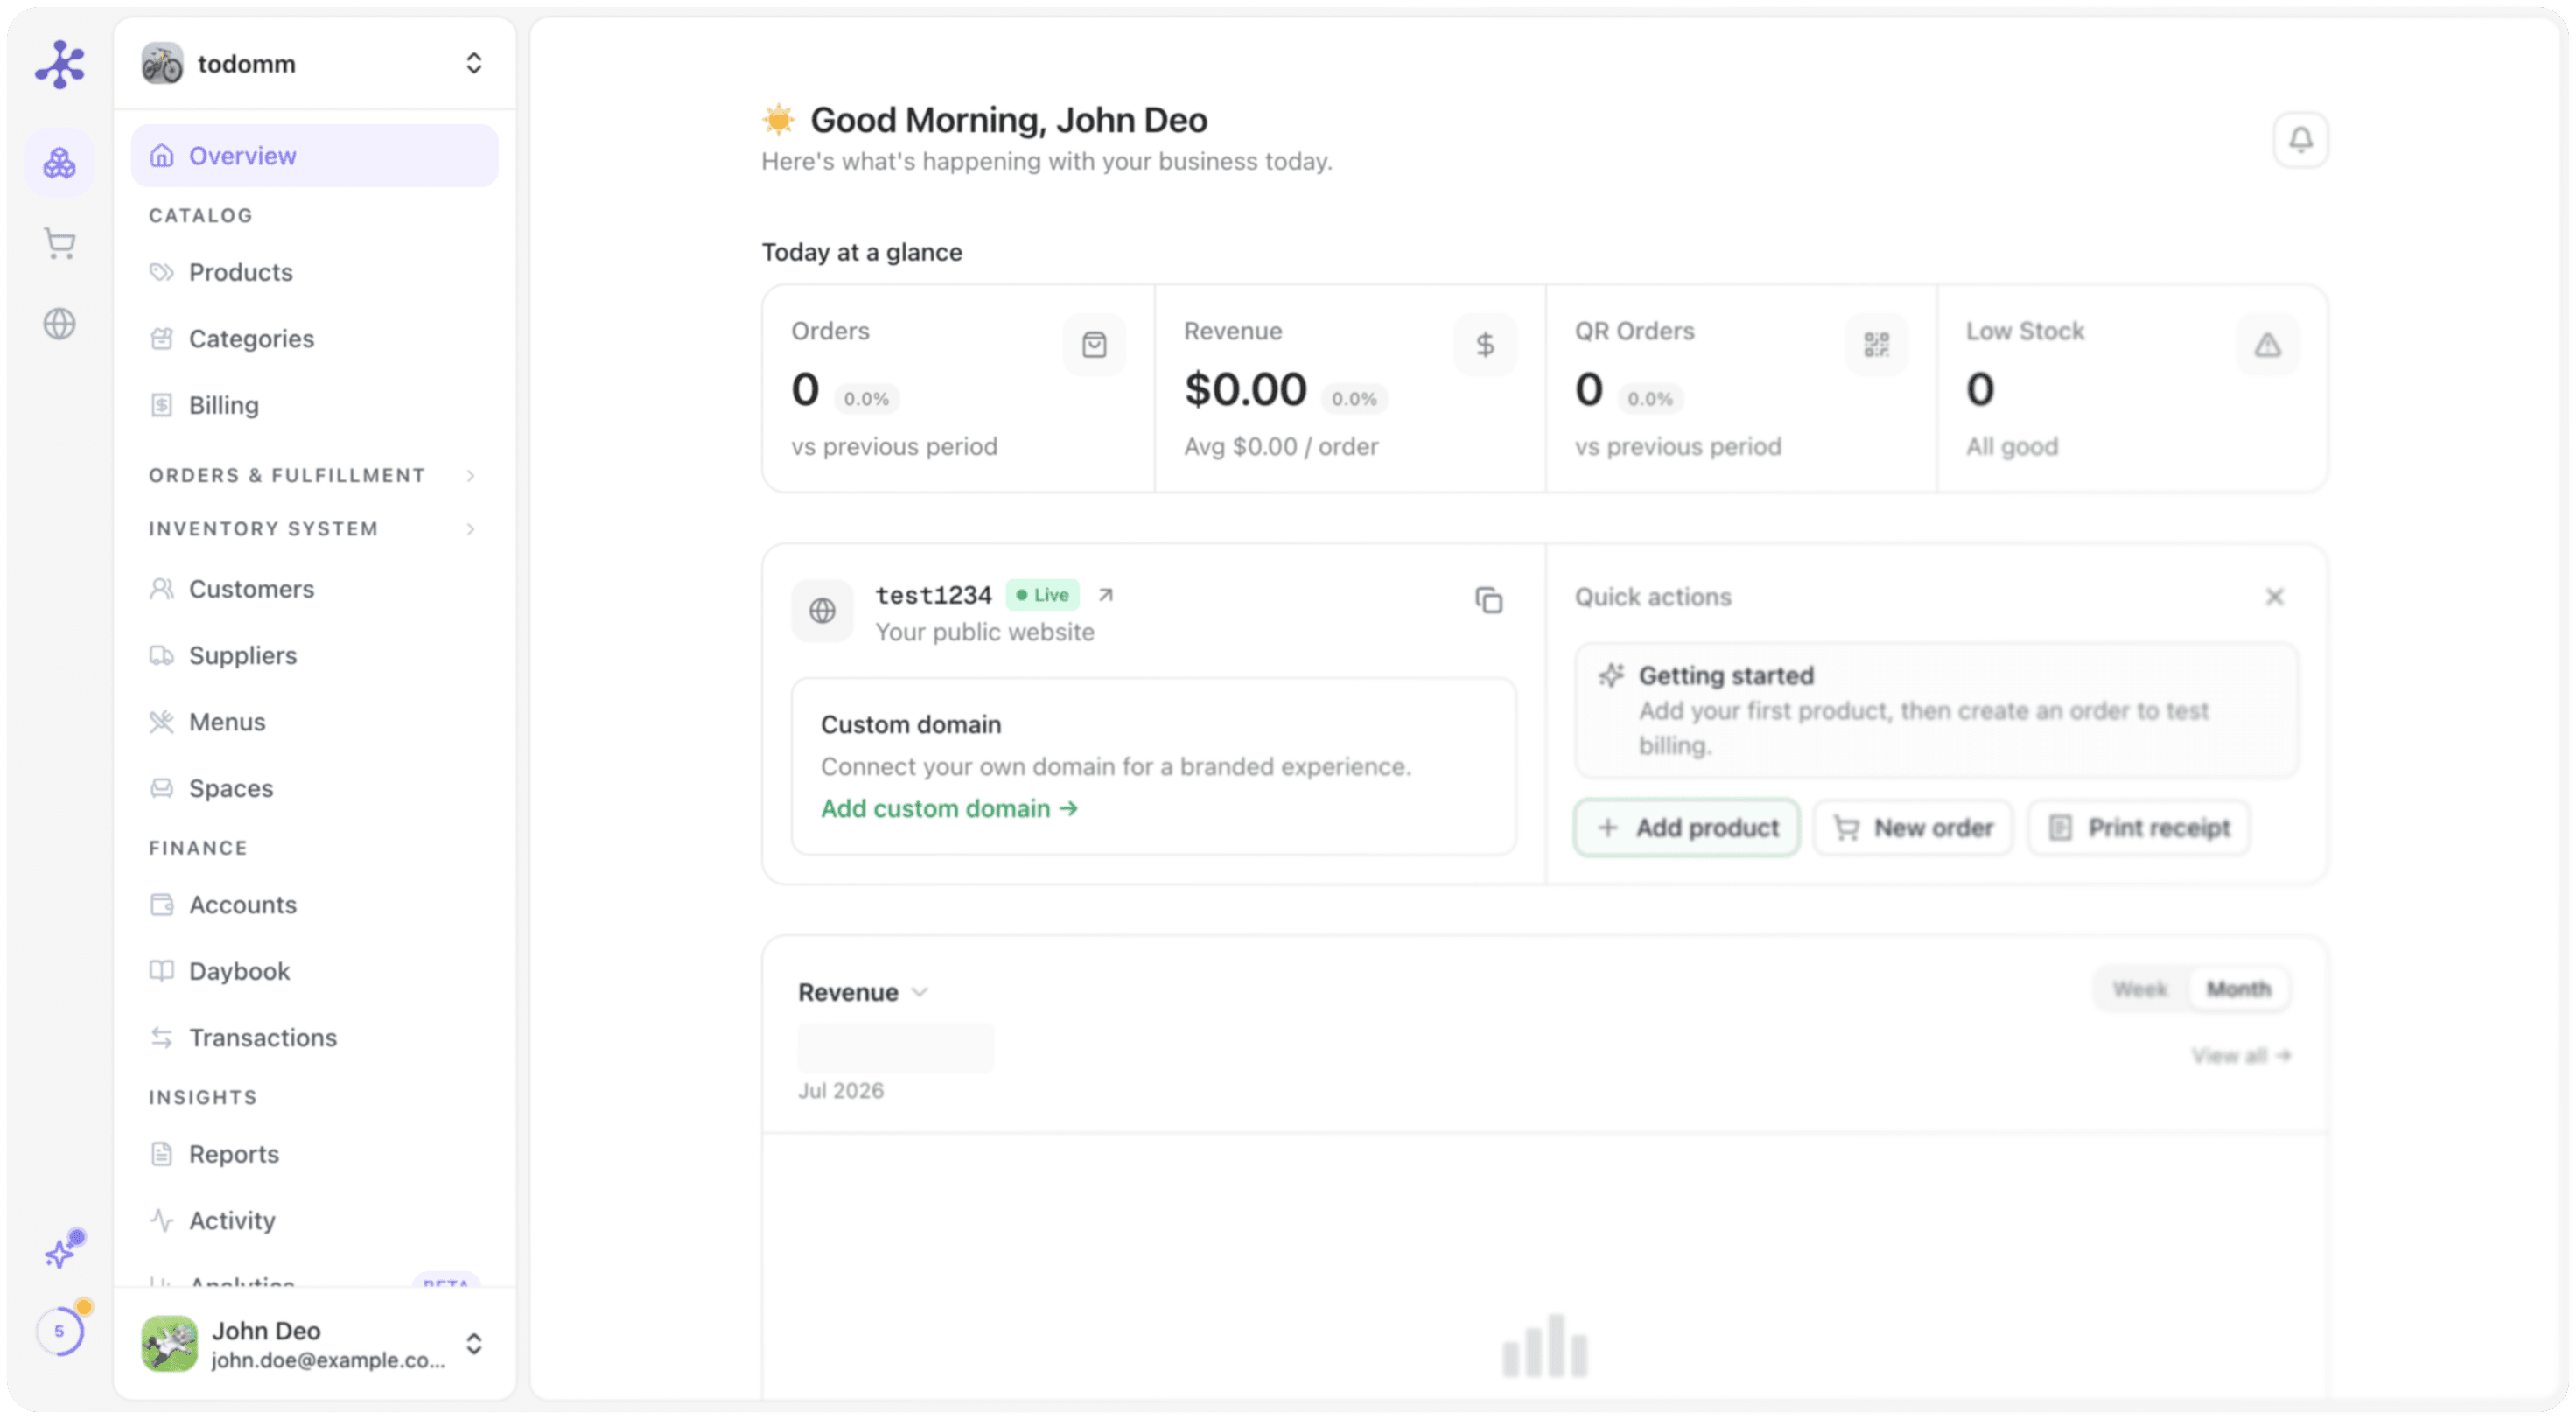The image size is (2576, 1419).
Task: Go to Overview page
Action: [x=314, y=156]
